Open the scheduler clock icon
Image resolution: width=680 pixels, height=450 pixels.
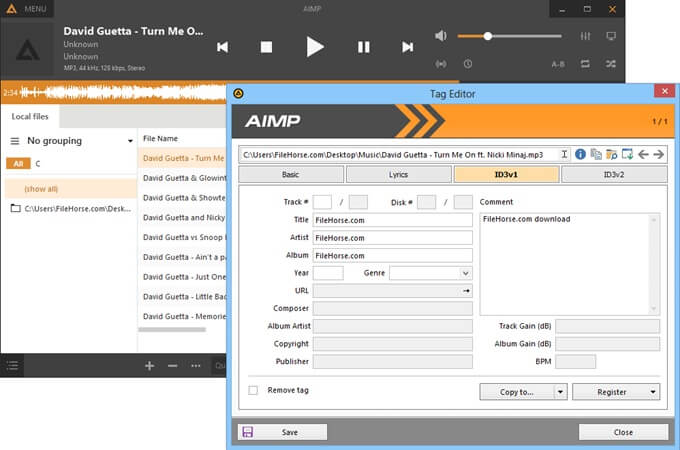(x=468, y=64)
